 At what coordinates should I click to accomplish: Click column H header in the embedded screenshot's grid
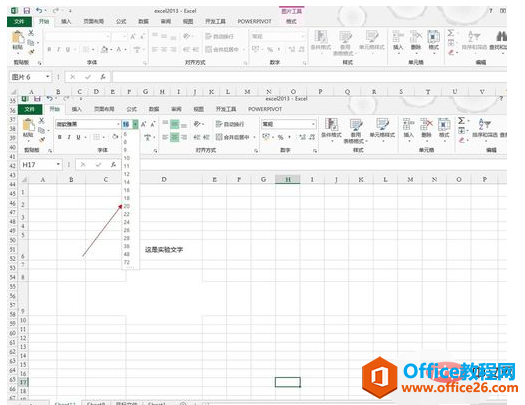point(288,179)
